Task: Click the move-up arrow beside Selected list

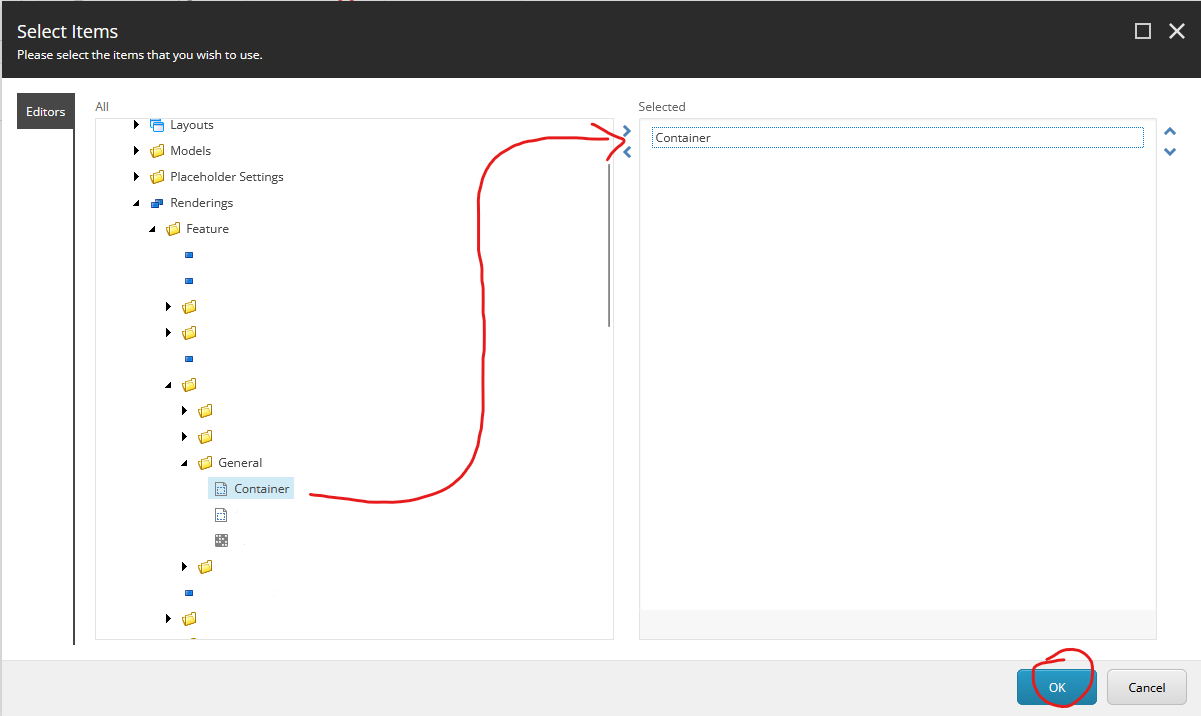Action: pos(1170,131)
